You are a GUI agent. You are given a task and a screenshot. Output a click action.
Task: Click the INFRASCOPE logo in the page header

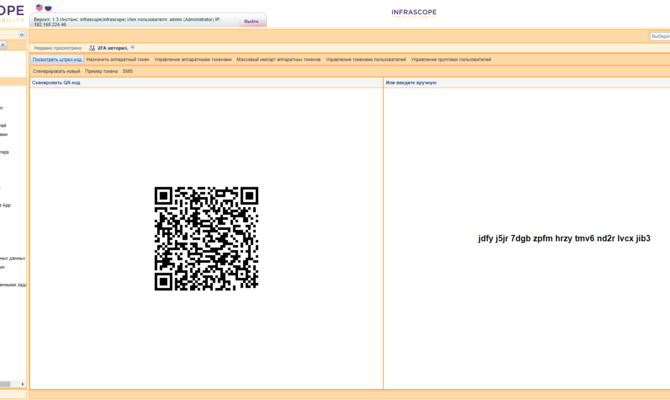click(414, 13)
